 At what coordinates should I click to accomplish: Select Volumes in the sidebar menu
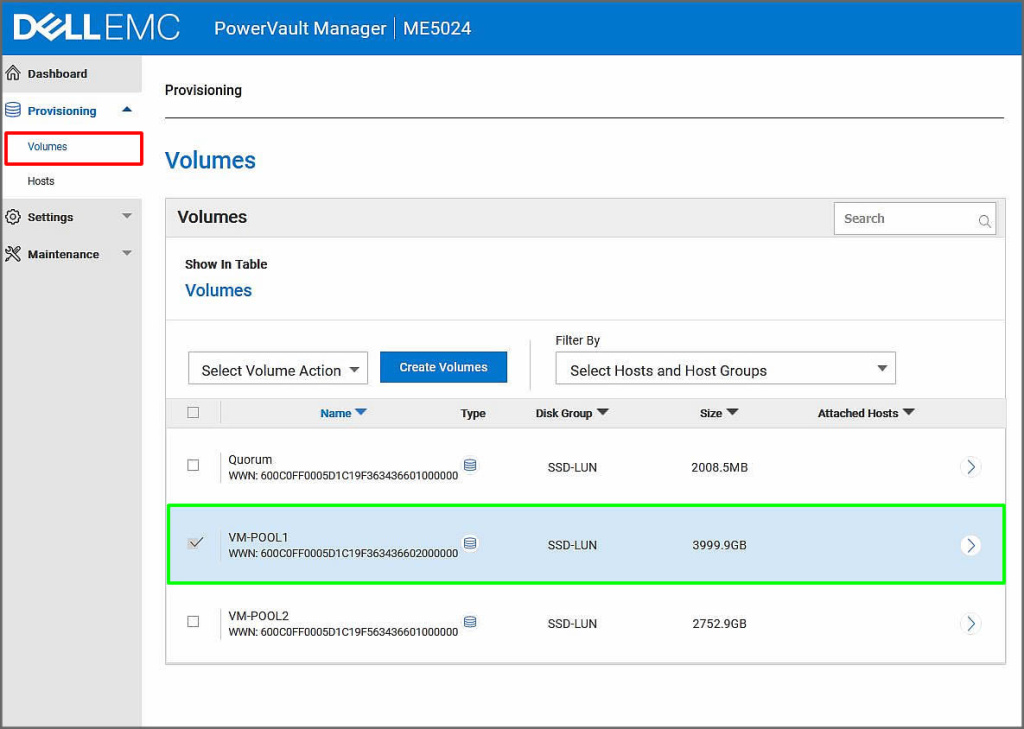click(48, 147)
